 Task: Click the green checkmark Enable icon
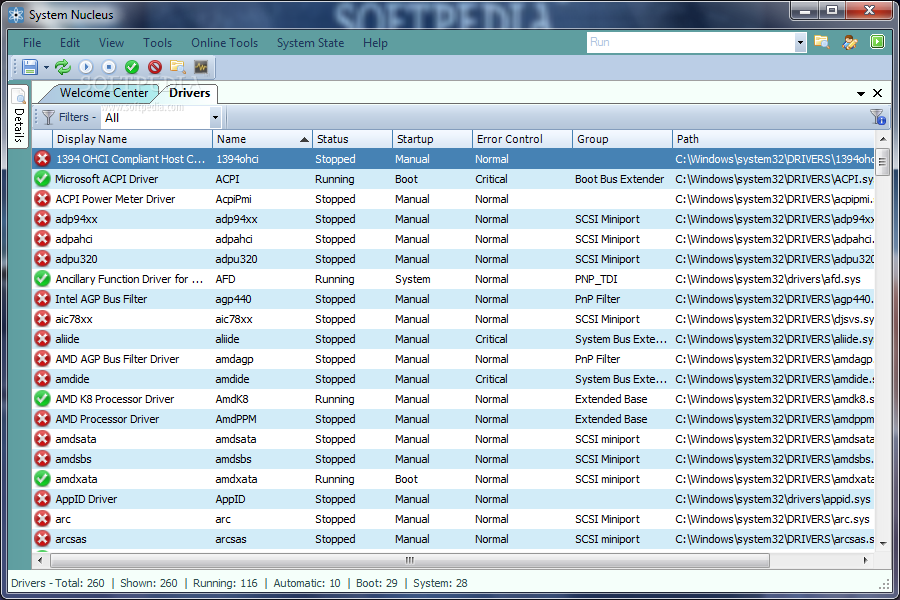pyautogui.click(x=132, y=67)
